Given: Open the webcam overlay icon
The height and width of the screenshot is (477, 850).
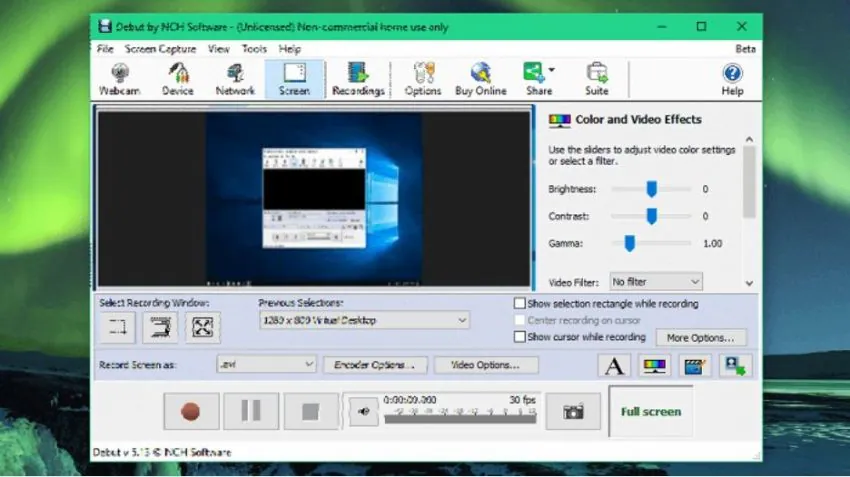Looking at the screenshot, I should pyautogui.click(x=735, y=366).
